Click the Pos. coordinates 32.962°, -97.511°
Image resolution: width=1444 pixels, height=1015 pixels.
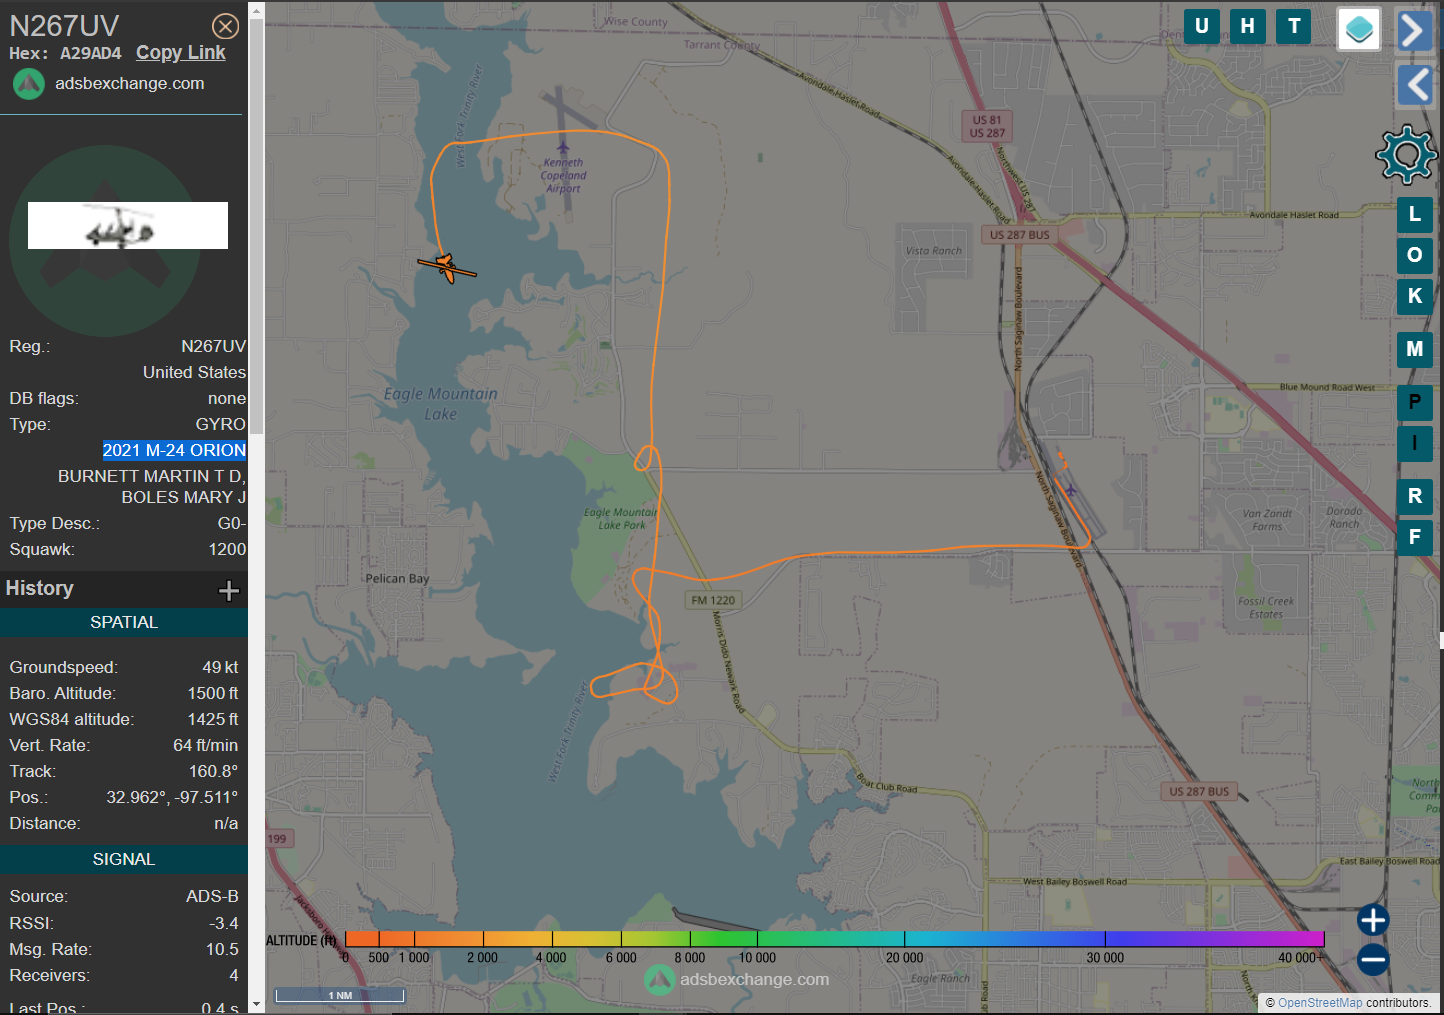pyautogui.click(x=172, y=798)
